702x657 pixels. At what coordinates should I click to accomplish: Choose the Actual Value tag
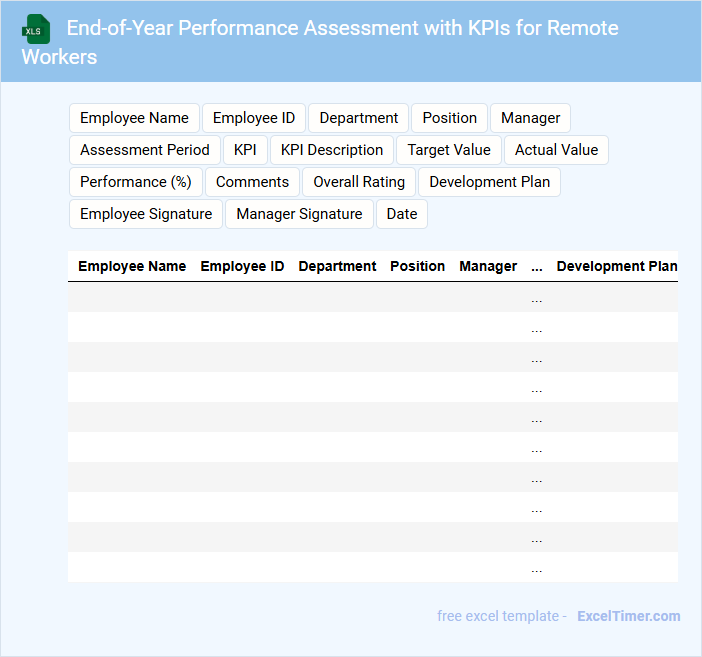point(556,150)
